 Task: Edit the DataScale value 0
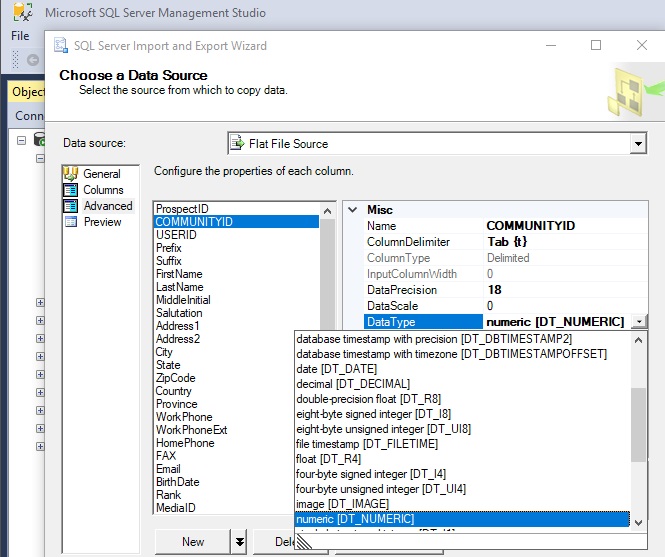(x=566, y=306)
